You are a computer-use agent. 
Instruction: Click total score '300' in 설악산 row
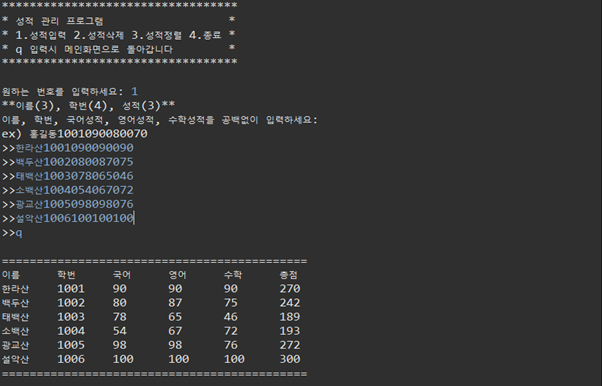[x=290, y=359]
